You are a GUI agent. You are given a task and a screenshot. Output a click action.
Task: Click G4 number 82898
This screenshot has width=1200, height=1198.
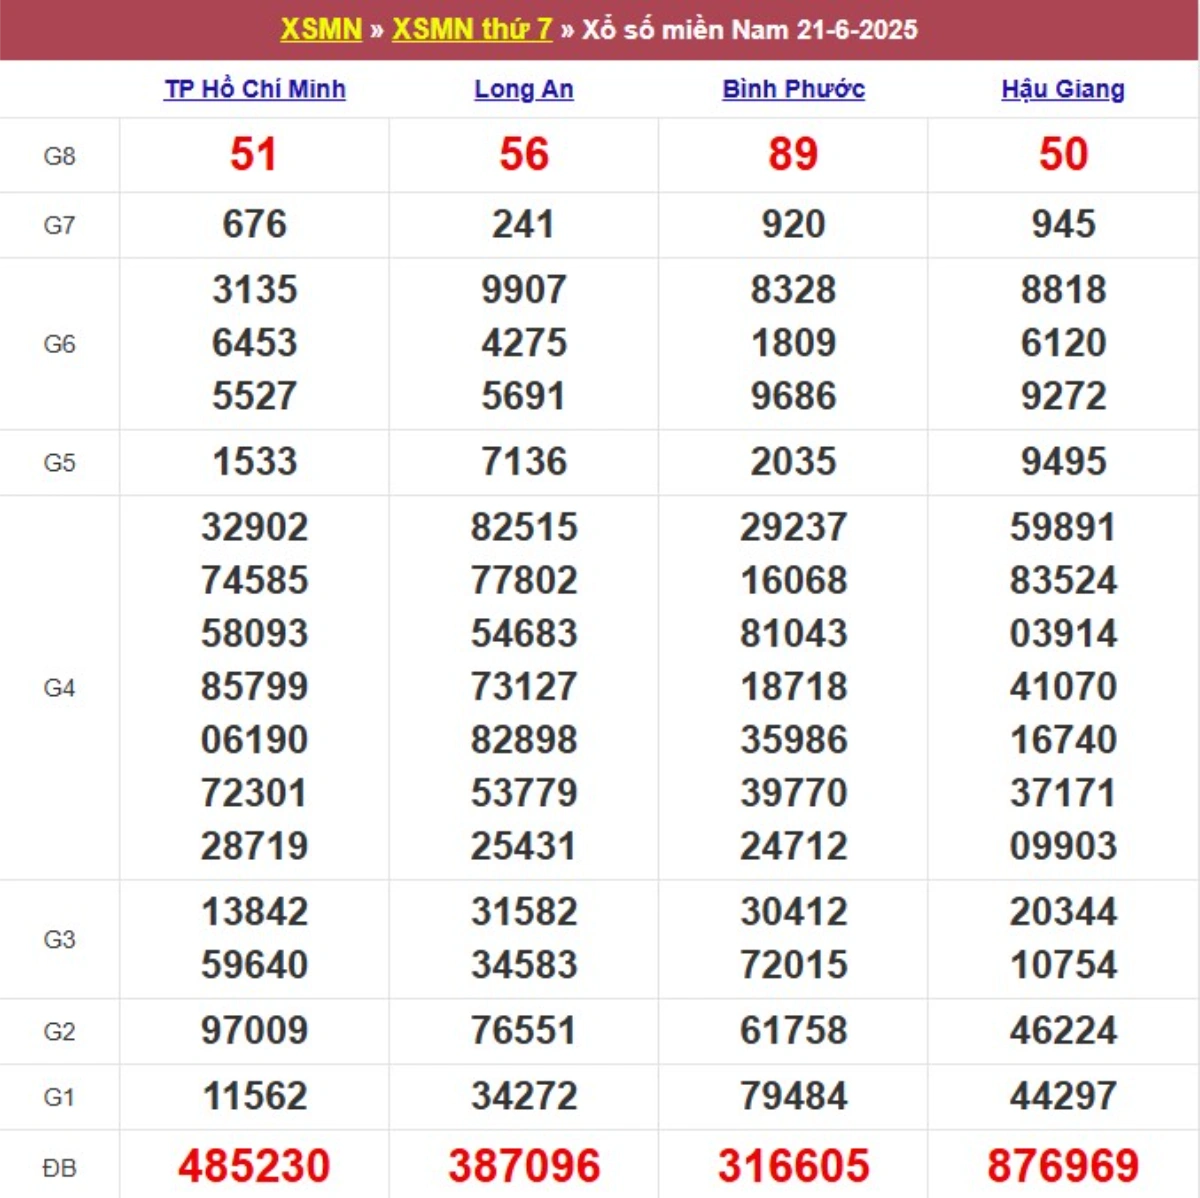click(x=524, y=740)
